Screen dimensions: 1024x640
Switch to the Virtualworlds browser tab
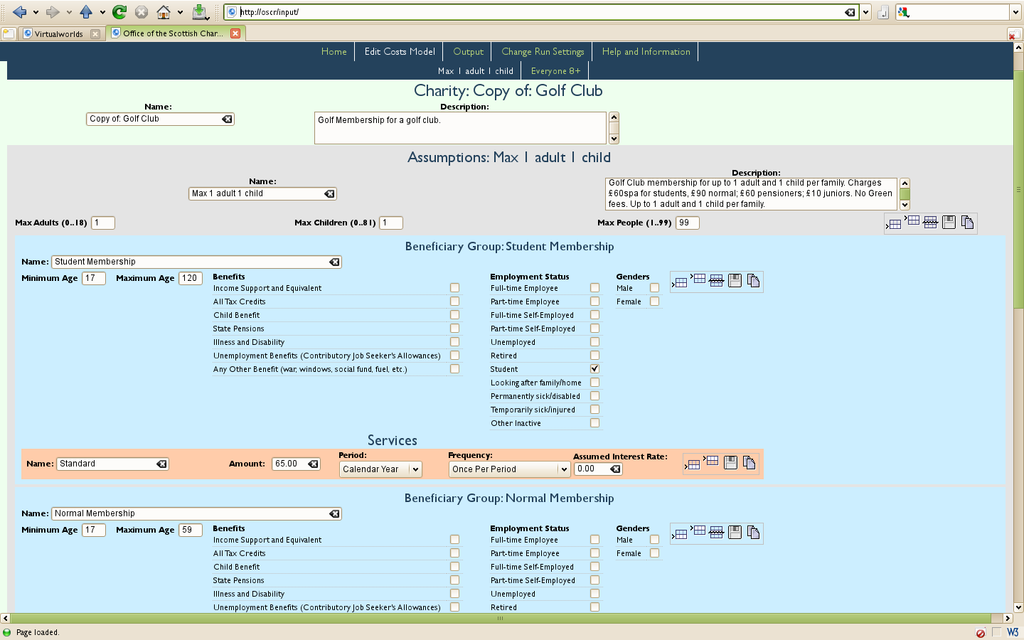[52, 33]
